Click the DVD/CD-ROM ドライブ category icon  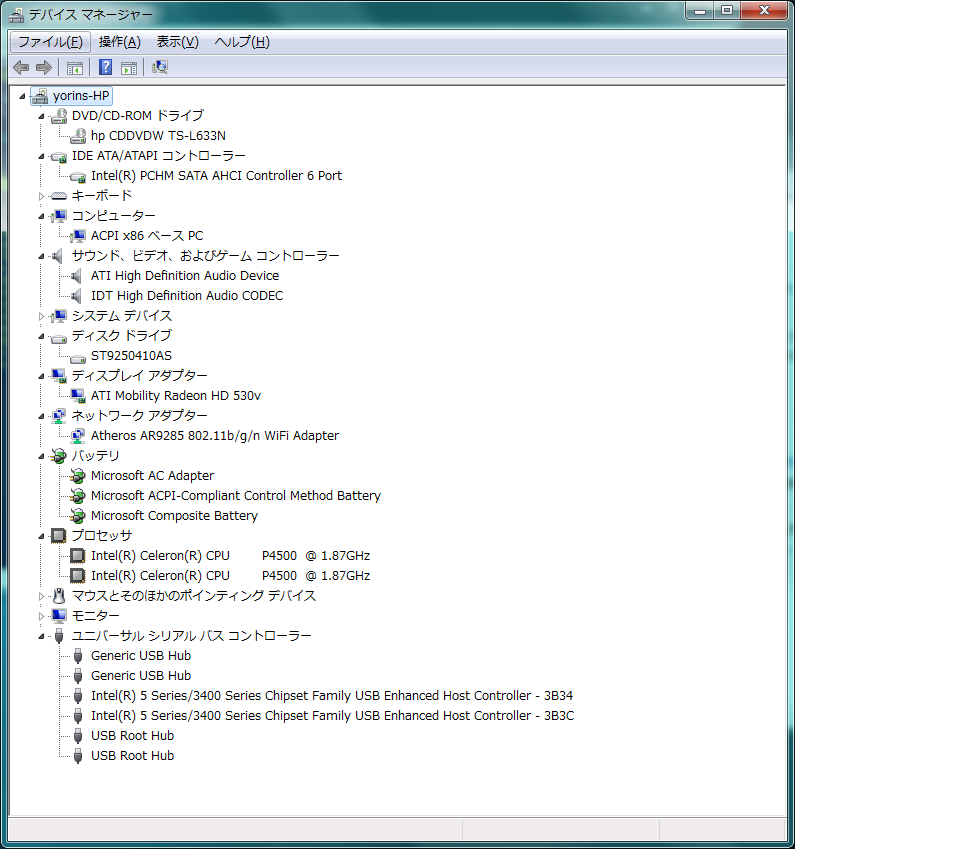click(x=59, y=116)
